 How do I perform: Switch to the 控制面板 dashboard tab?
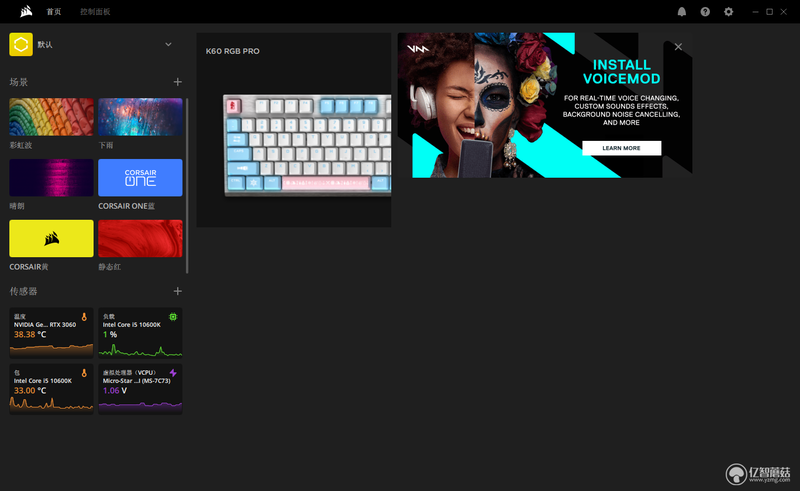point(95,12)
